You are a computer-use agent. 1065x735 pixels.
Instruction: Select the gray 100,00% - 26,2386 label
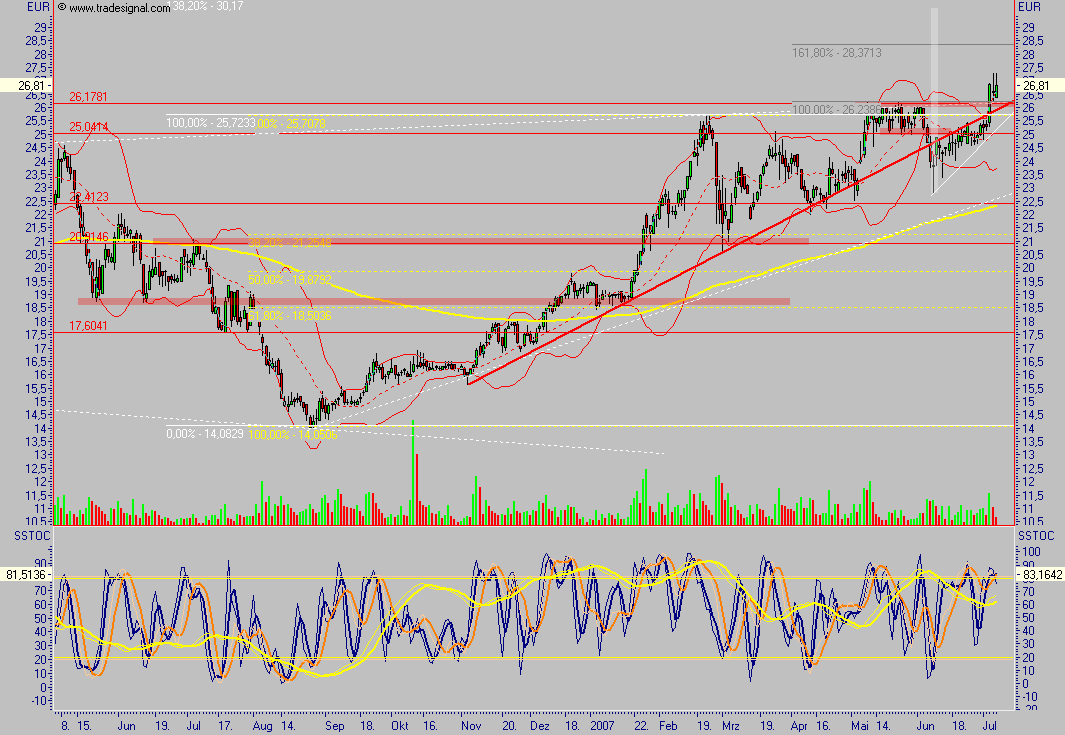click(837, 109)
